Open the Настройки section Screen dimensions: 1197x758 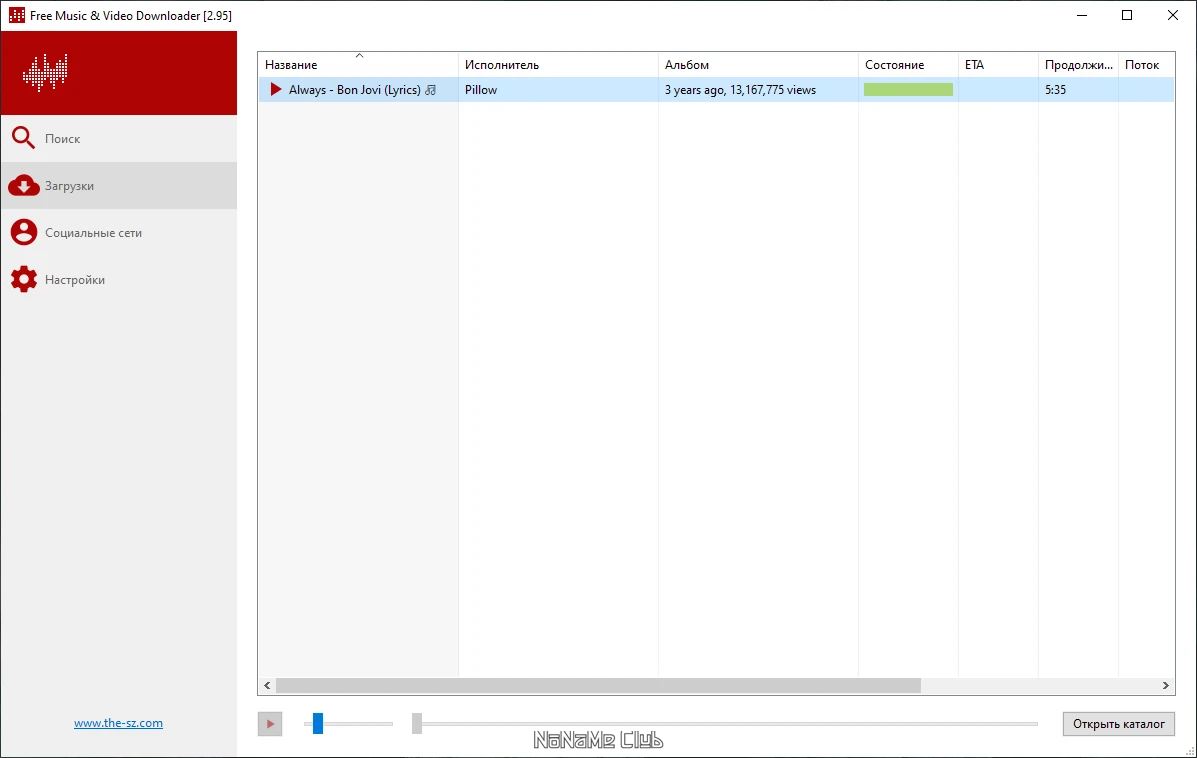click(119, 279)
